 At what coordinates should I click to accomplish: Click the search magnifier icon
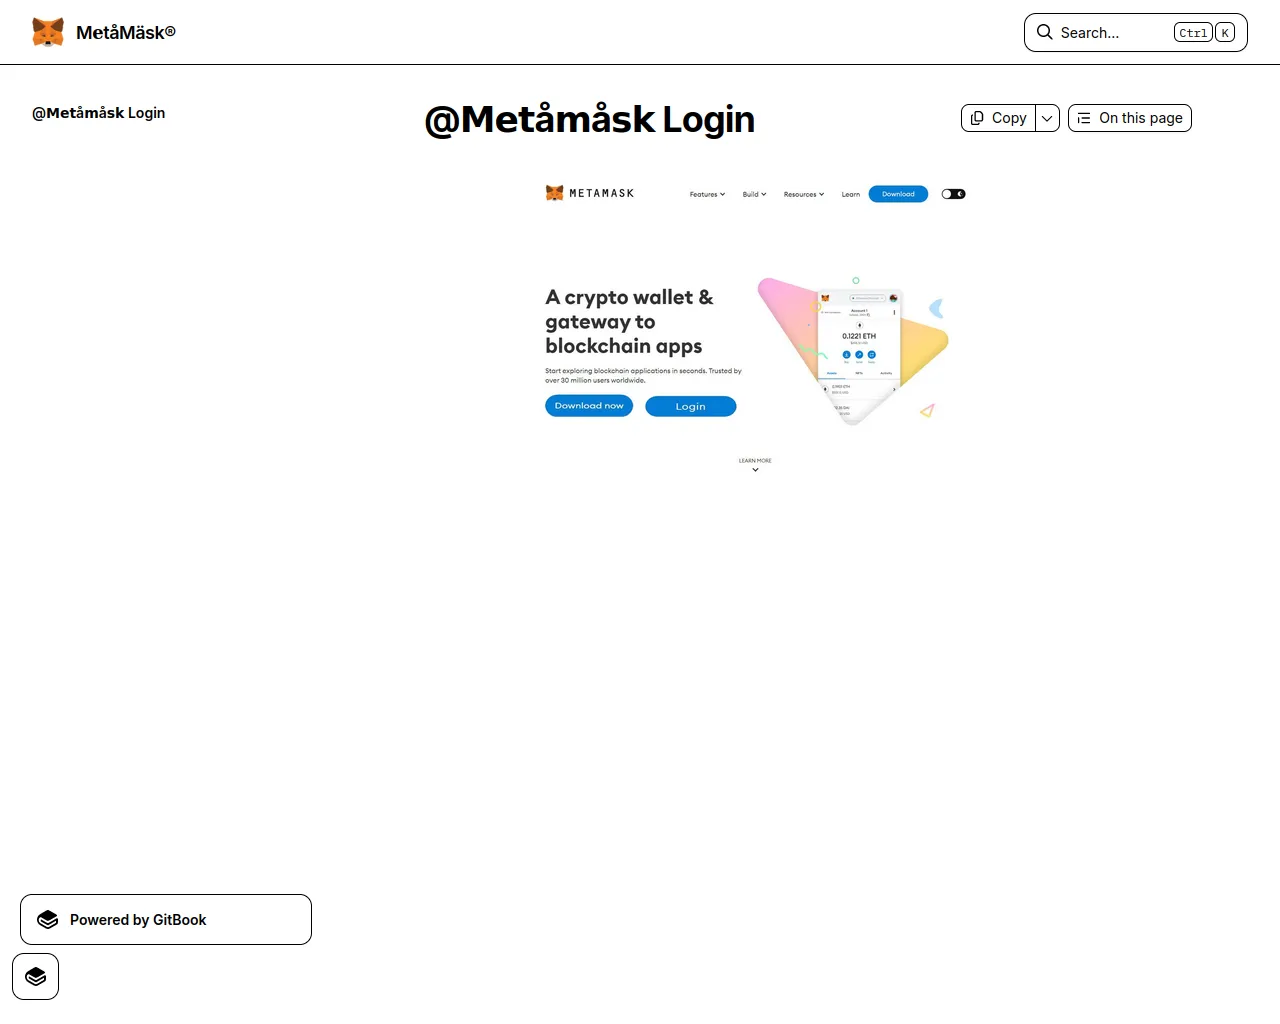pos(1044,32)
